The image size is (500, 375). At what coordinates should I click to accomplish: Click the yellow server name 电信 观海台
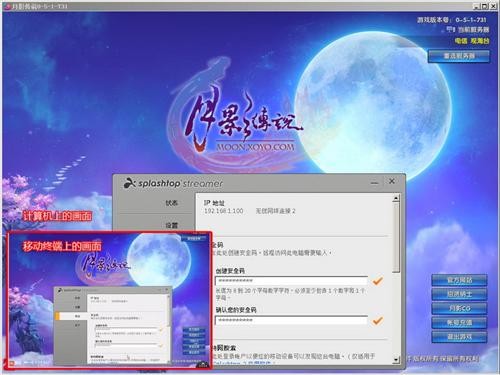[472, 41]
